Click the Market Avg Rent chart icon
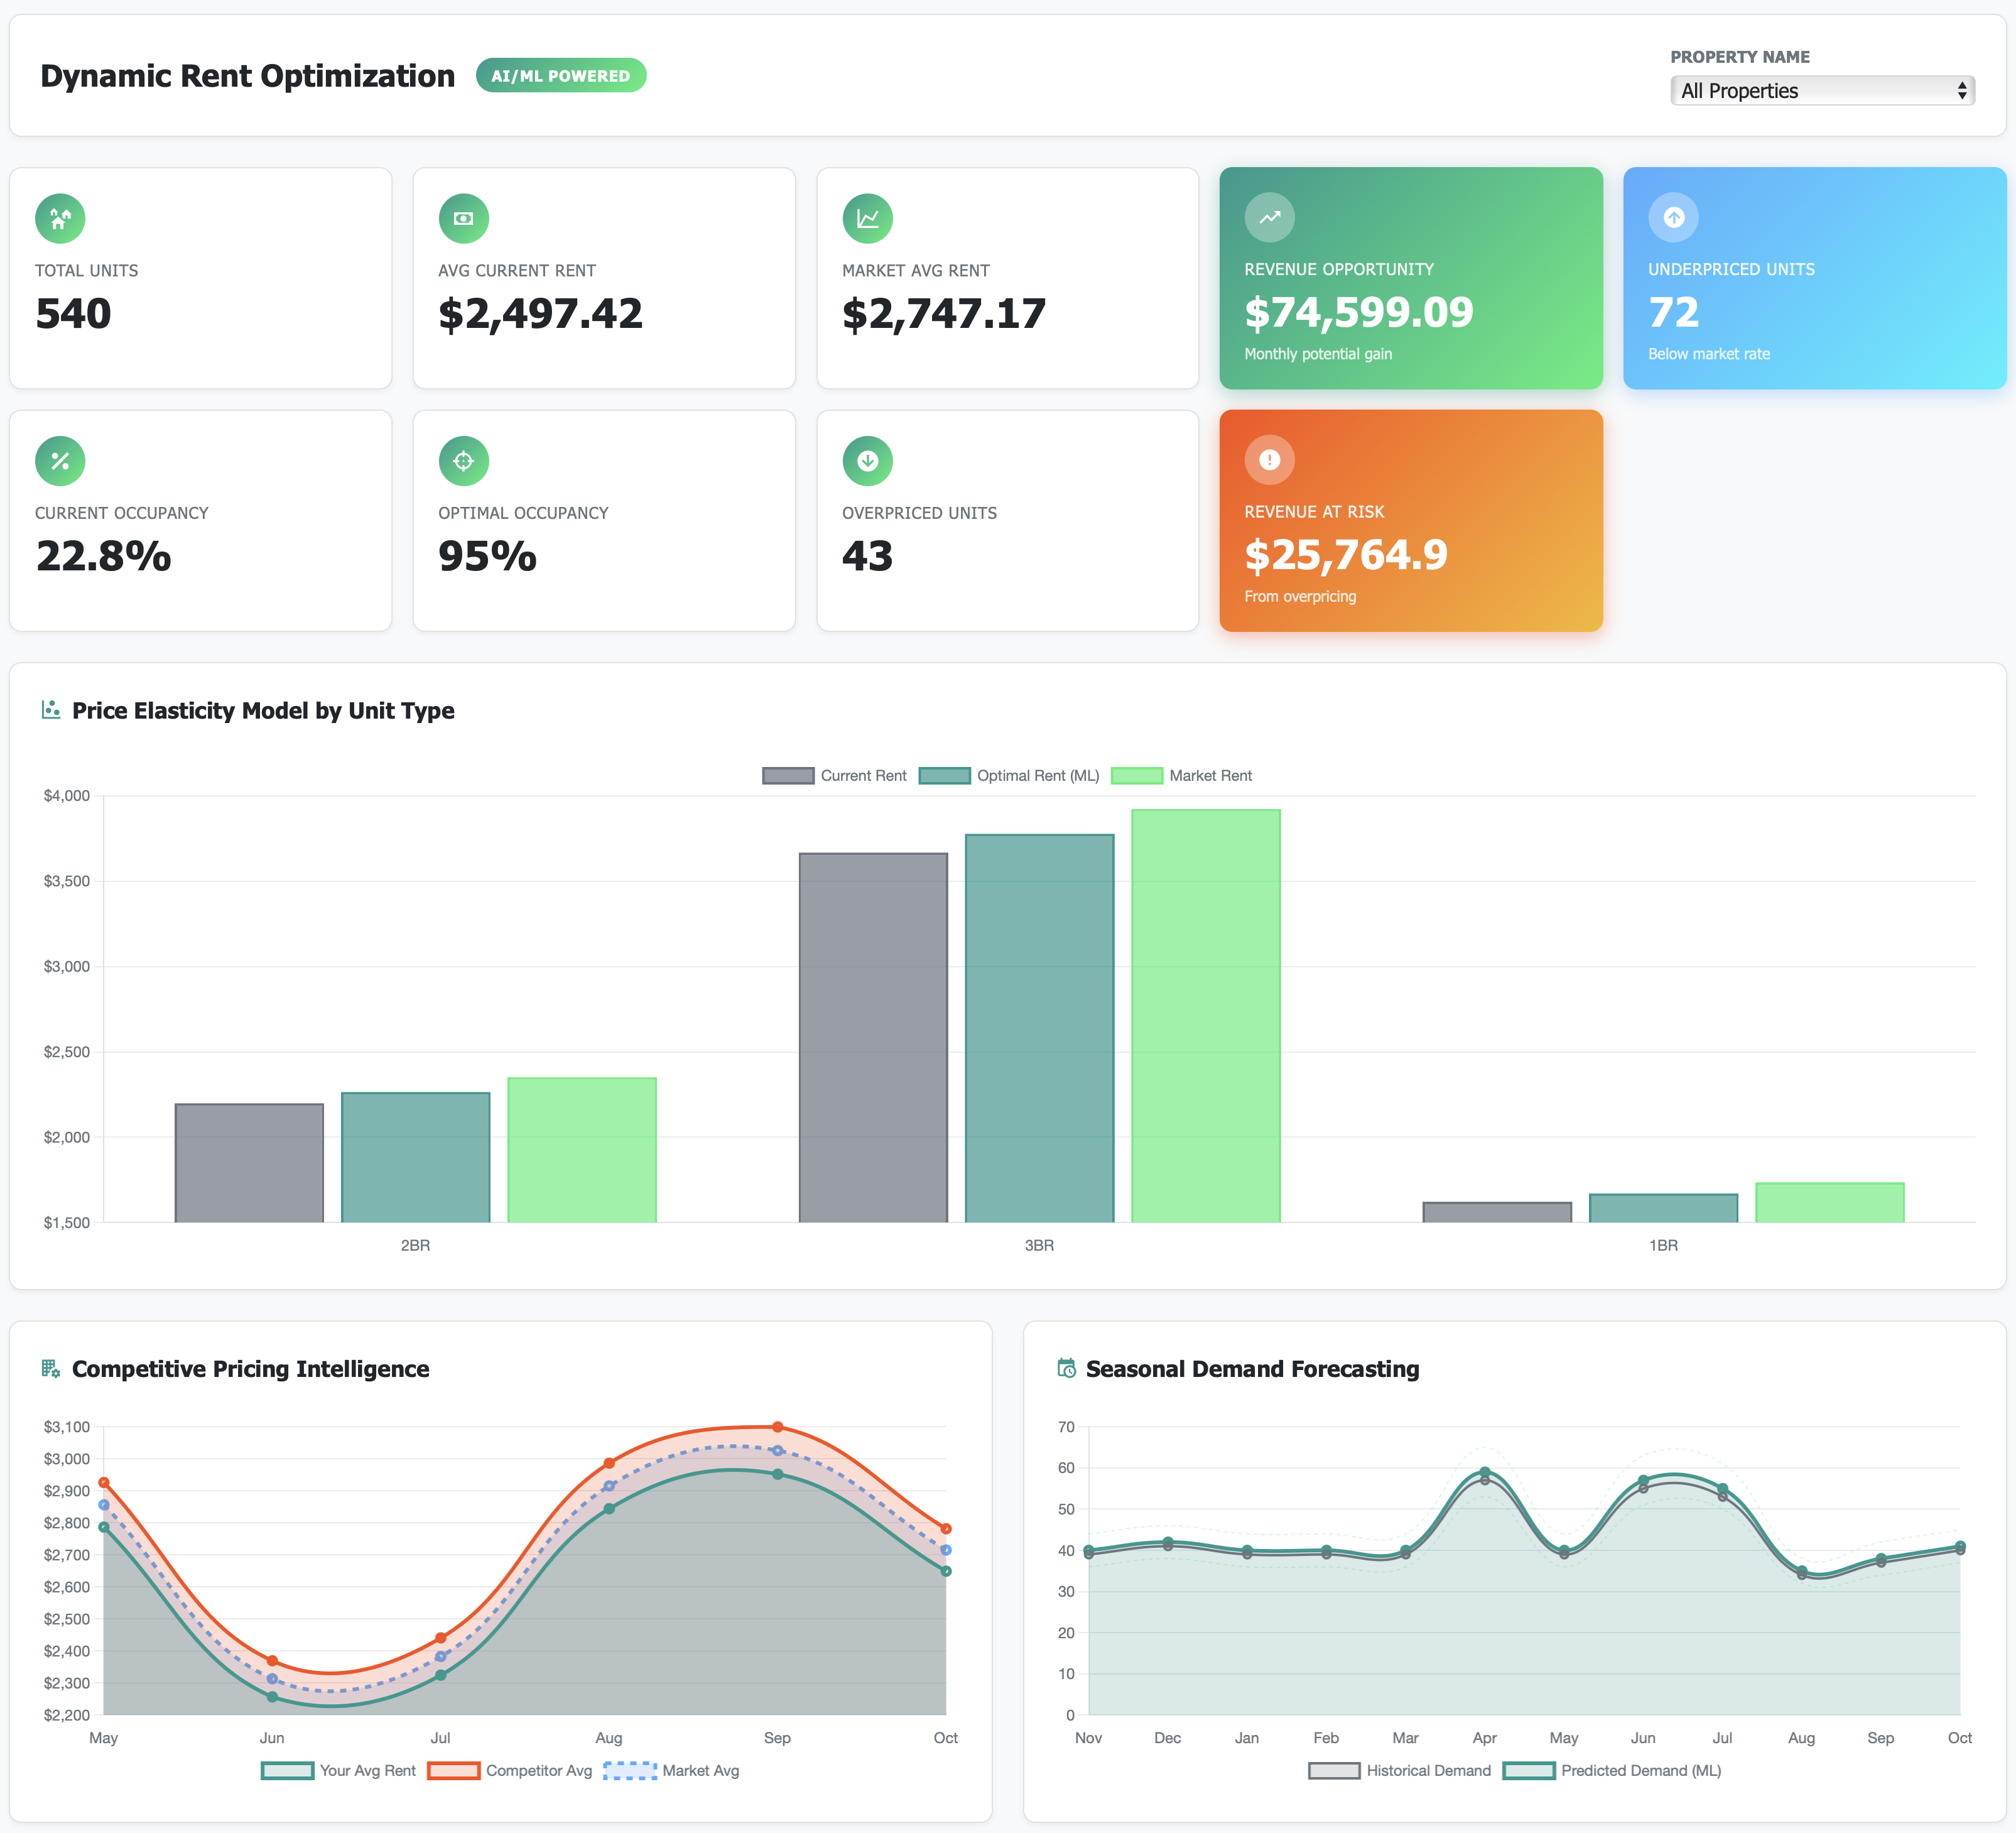Screen dimensions: 2016x1833 tap(867, 218)
